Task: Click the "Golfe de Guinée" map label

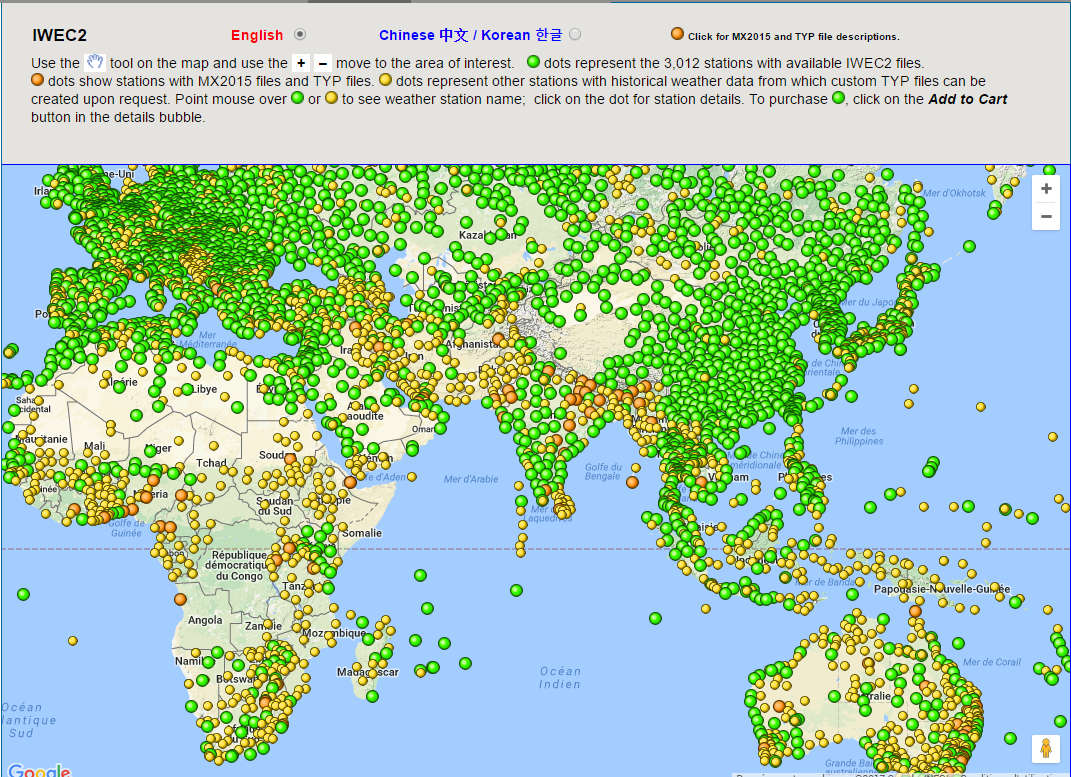Action: [x=126, y=528]
